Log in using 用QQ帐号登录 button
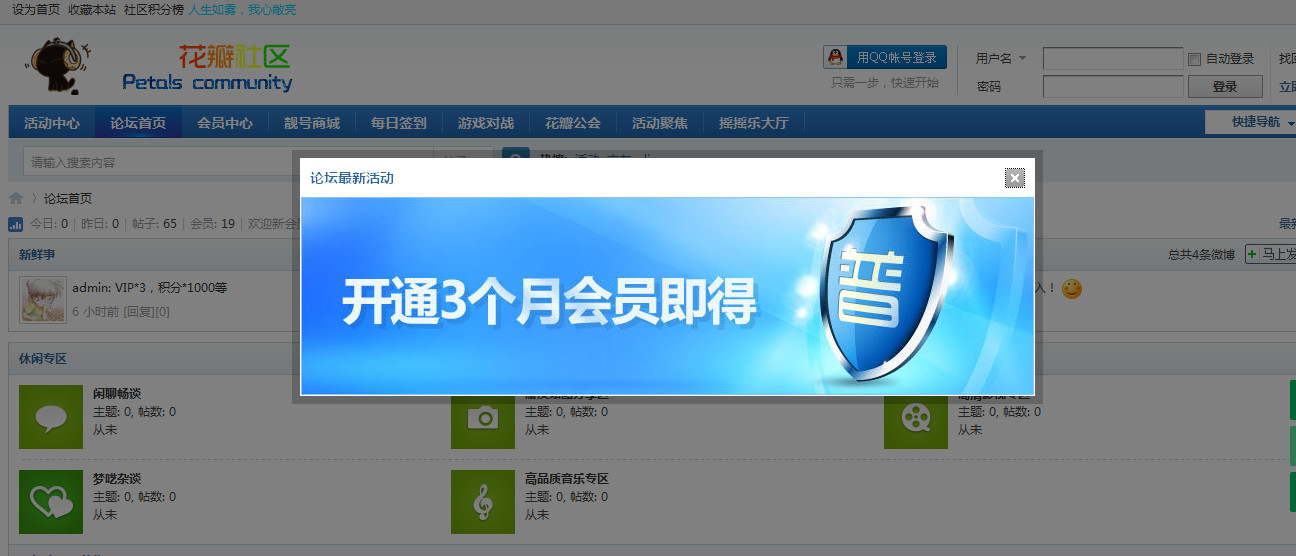This screenshot has width=1296, height=556. click(885, 57)
